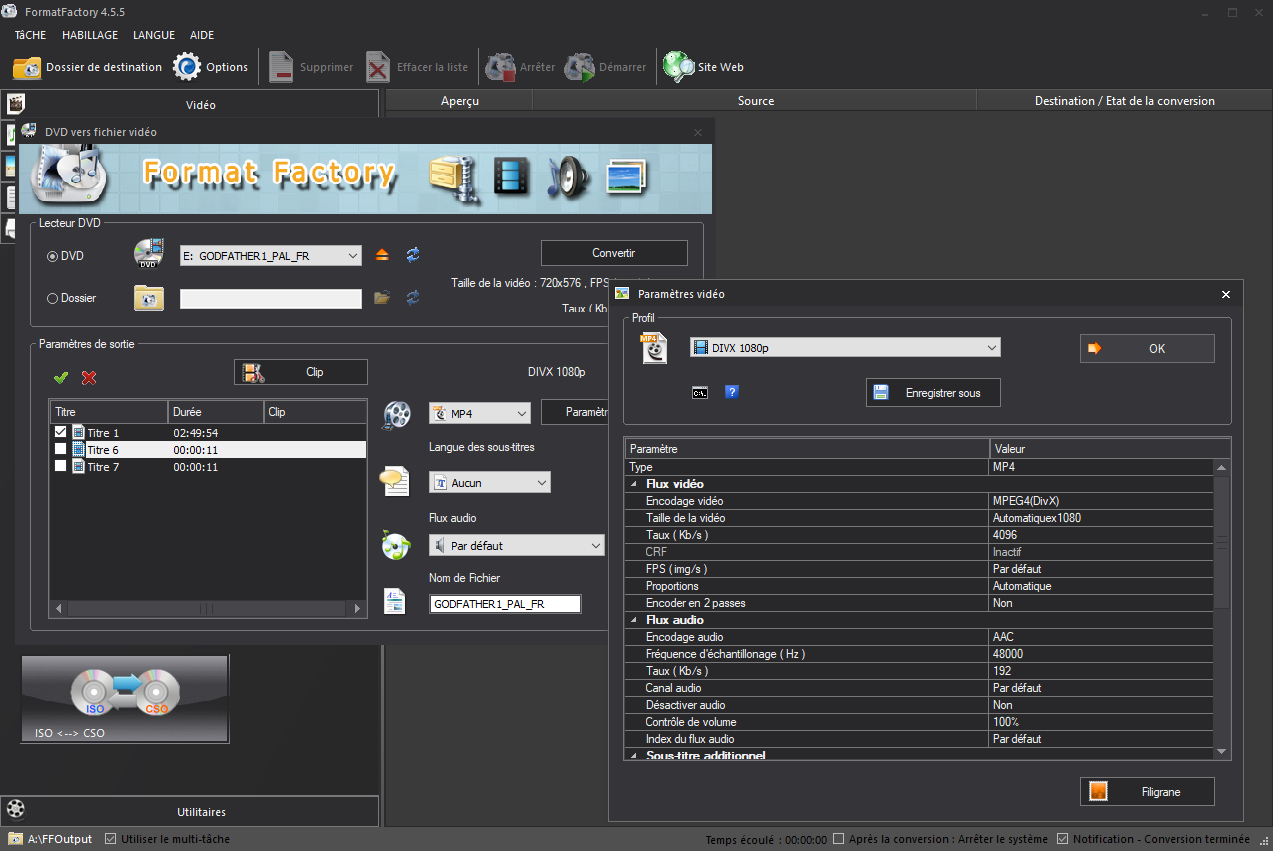Open the DIVX 1080p profile dropdown
The width and height of the screenshot is (1273, 851).
pos(845,347)
